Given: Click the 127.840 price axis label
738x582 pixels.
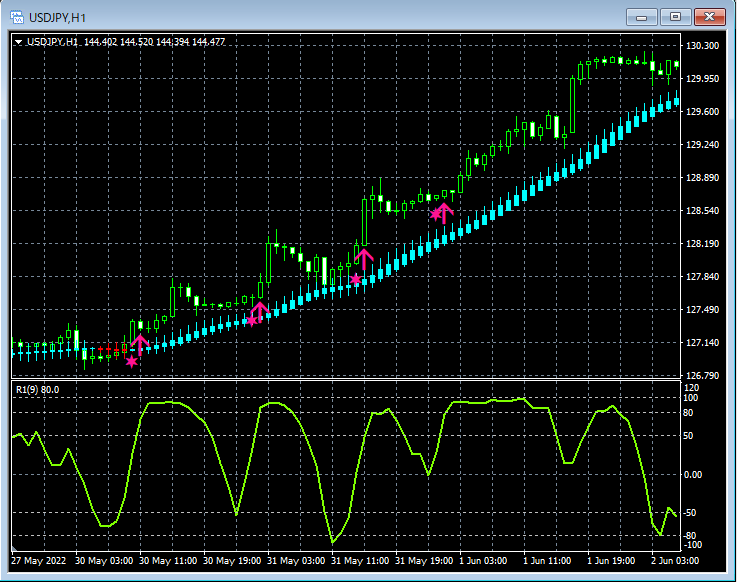Looking at the screenshot, I should 702,276.
